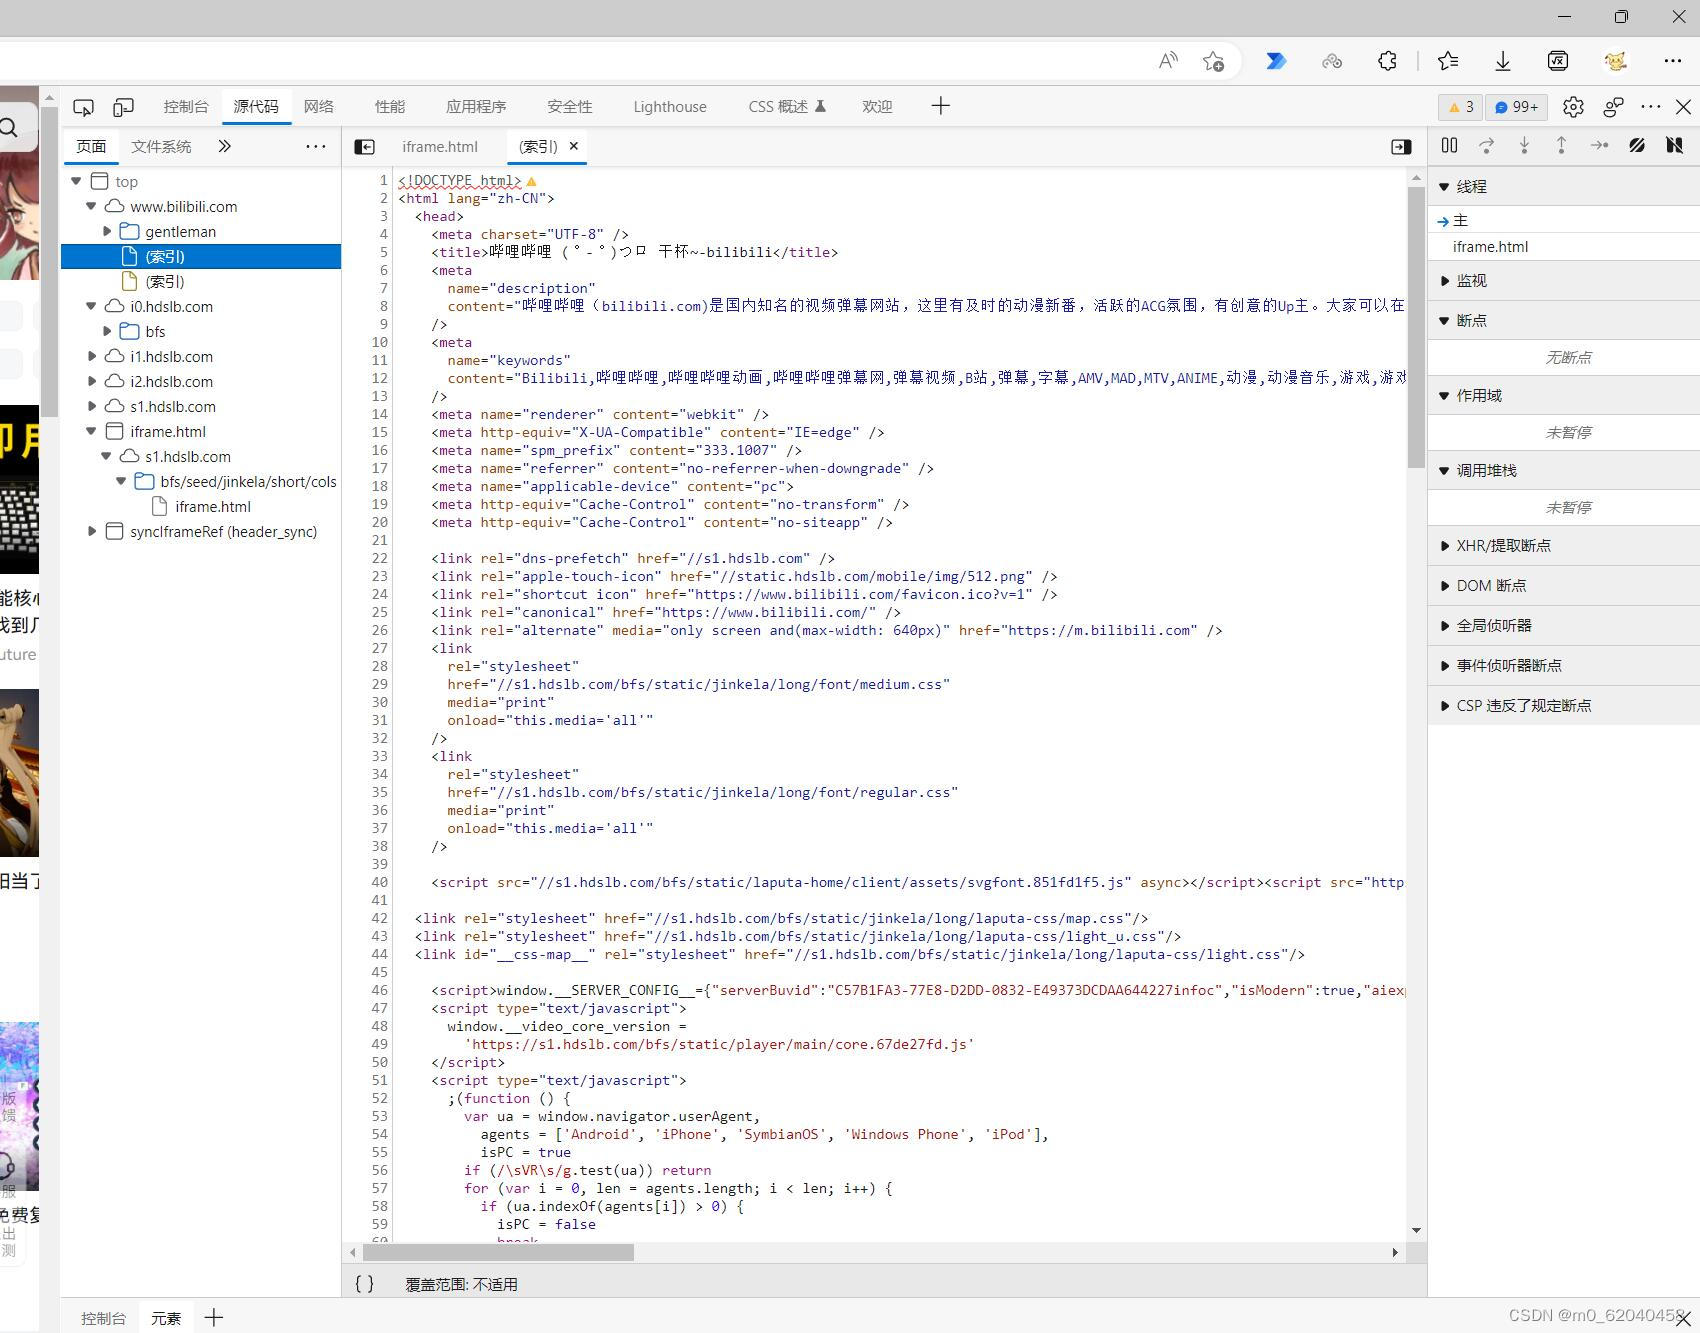Image resolution: width=1700 pixels, height=1333 pixels.
Task: Expand i1.hdslb.com domain node
Action: [x=91, y=356]
